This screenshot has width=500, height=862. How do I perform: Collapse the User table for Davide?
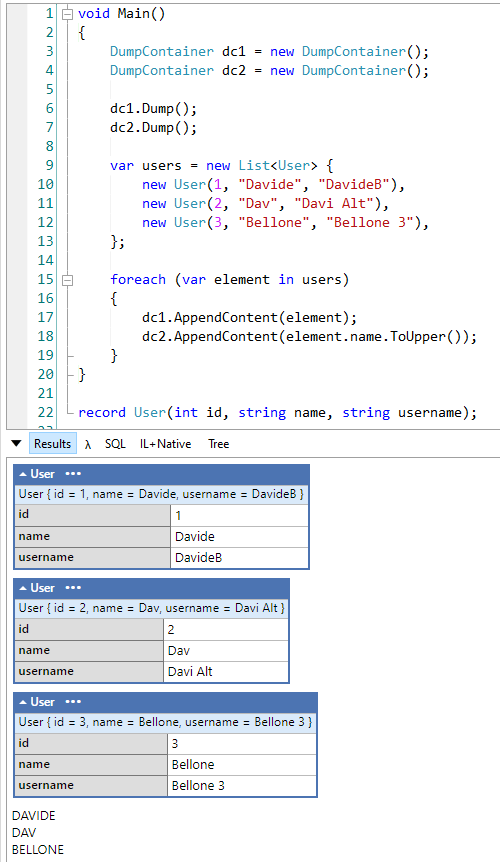[x=24, y=474]
